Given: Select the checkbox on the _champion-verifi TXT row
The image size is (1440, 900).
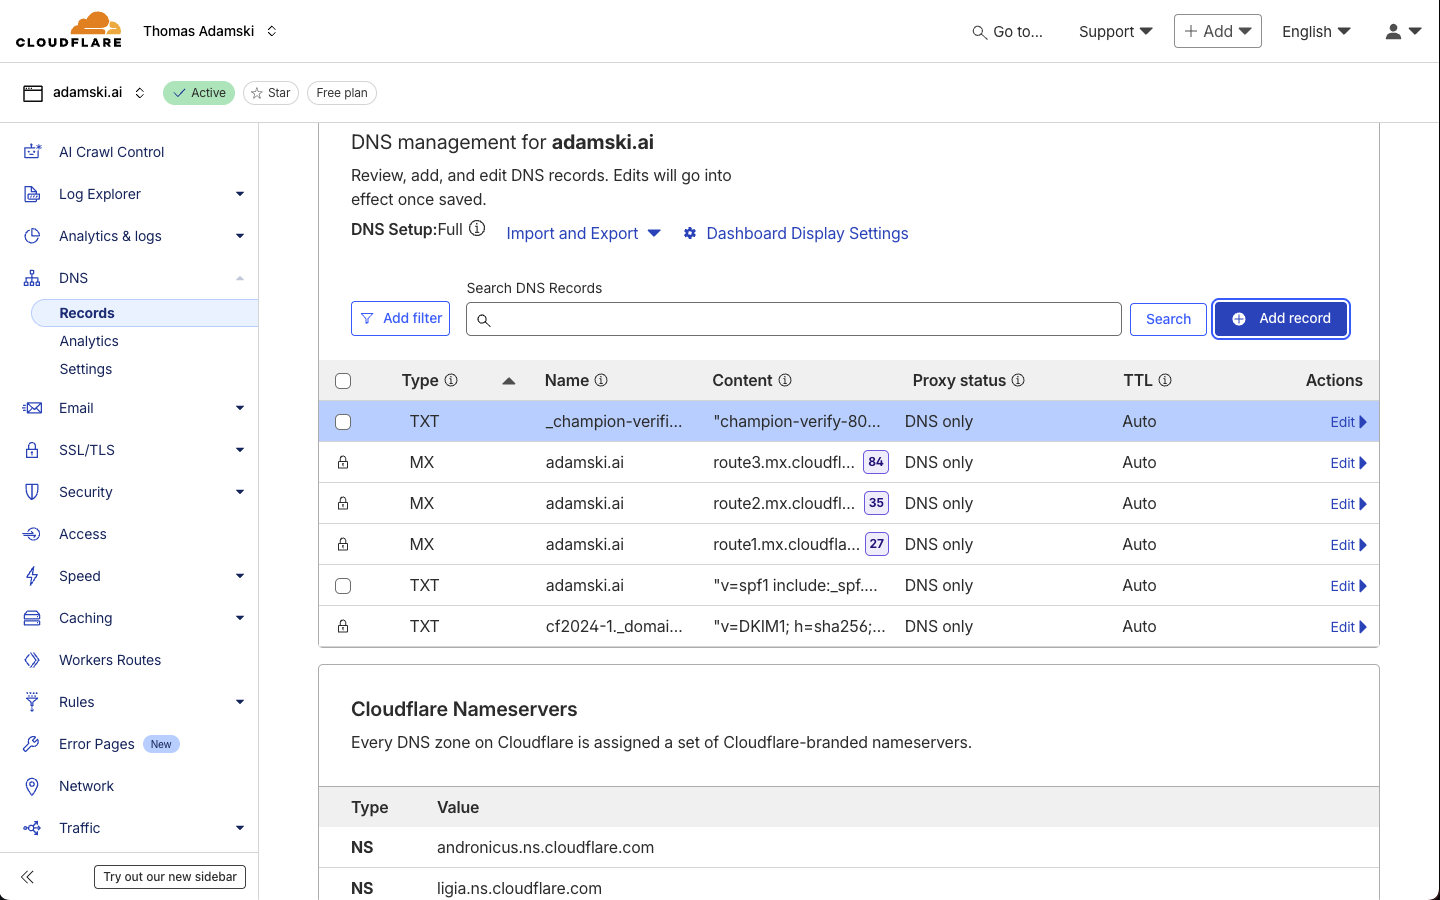Looking at the screenshot, I should coord(343,421).
